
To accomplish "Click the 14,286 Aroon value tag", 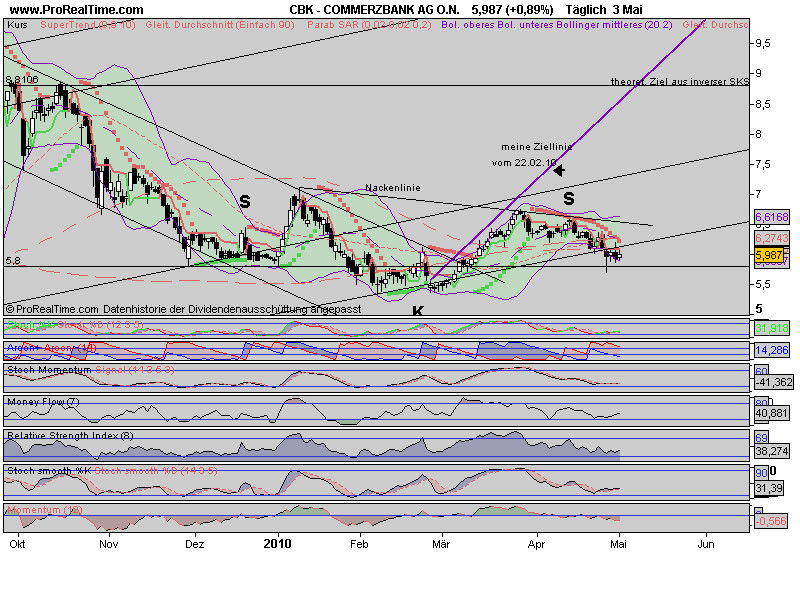I will [x=772, y=351].
